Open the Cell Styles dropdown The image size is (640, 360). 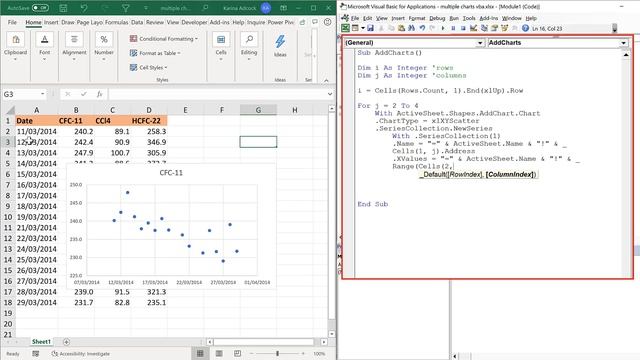coord(149,67)
